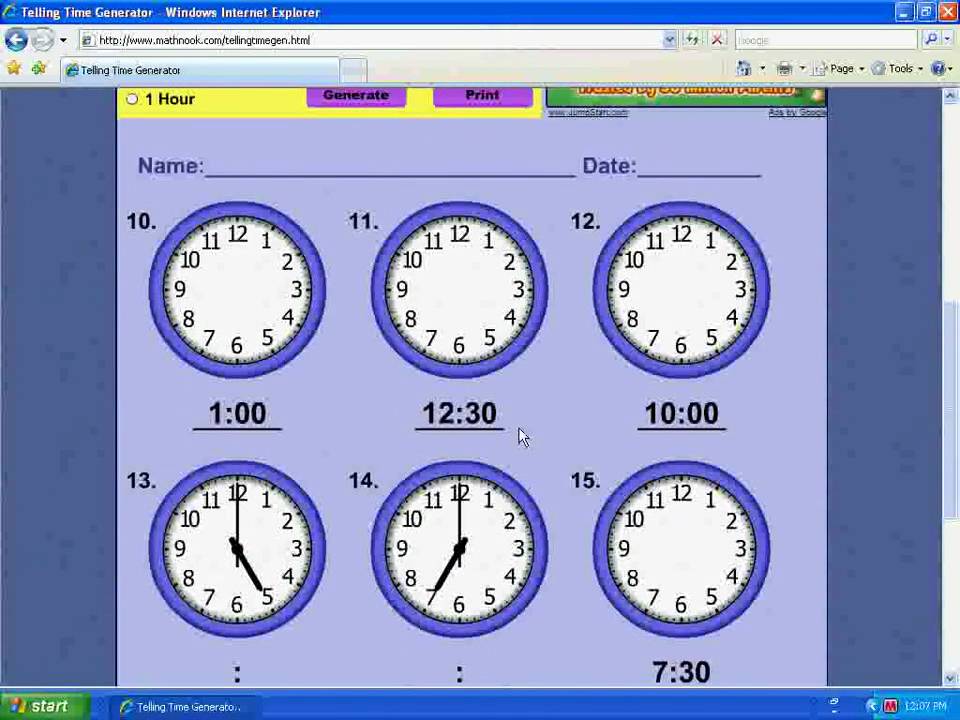Expand the Home button dropdown arrow

762,69
